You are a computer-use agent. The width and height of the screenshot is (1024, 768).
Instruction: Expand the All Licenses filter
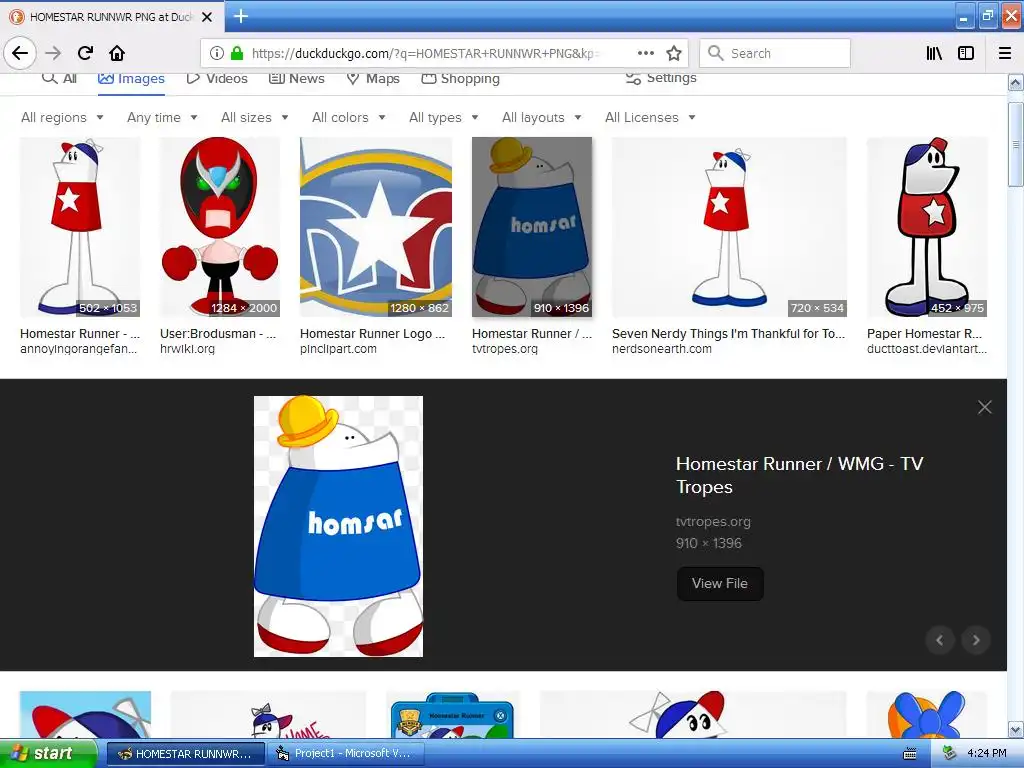[x=650, y=118]
